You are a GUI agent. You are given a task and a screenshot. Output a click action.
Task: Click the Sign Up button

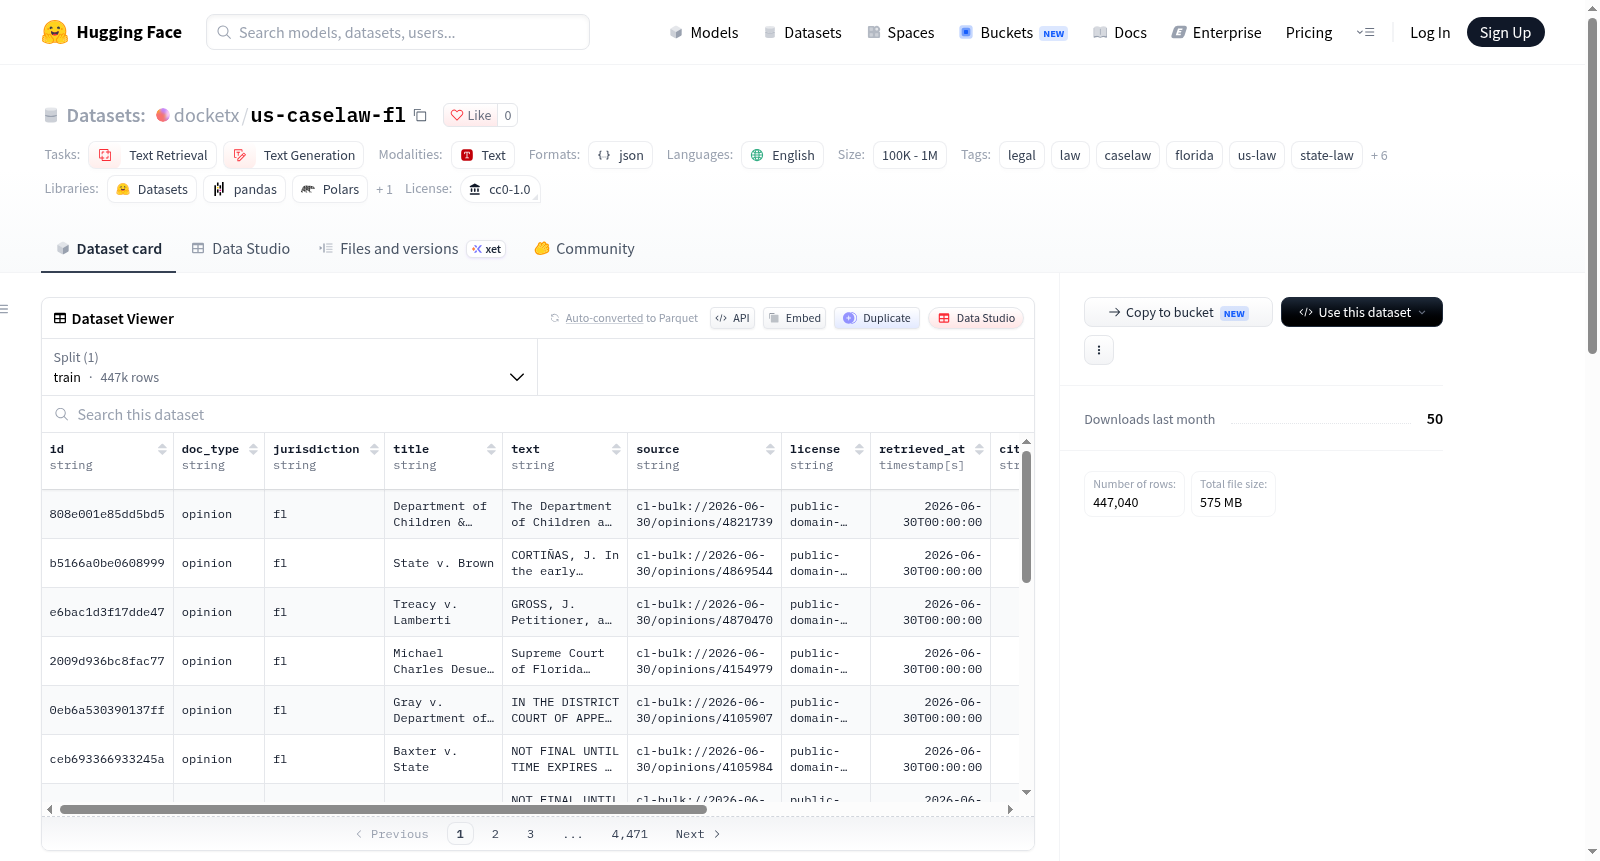(1505, 32)
